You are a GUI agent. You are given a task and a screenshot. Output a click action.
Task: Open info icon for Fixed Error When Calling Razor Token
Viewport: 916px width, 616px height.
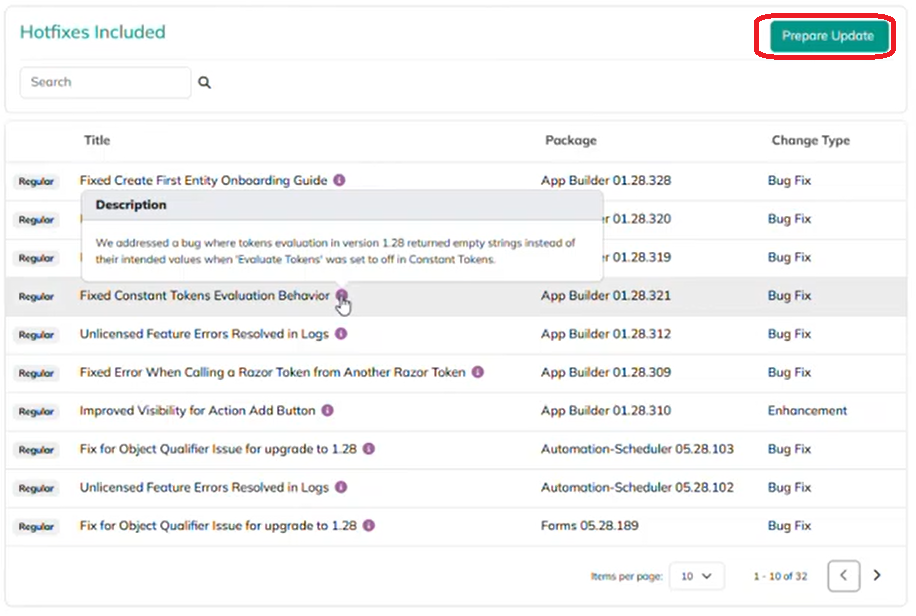pos(477,372)
